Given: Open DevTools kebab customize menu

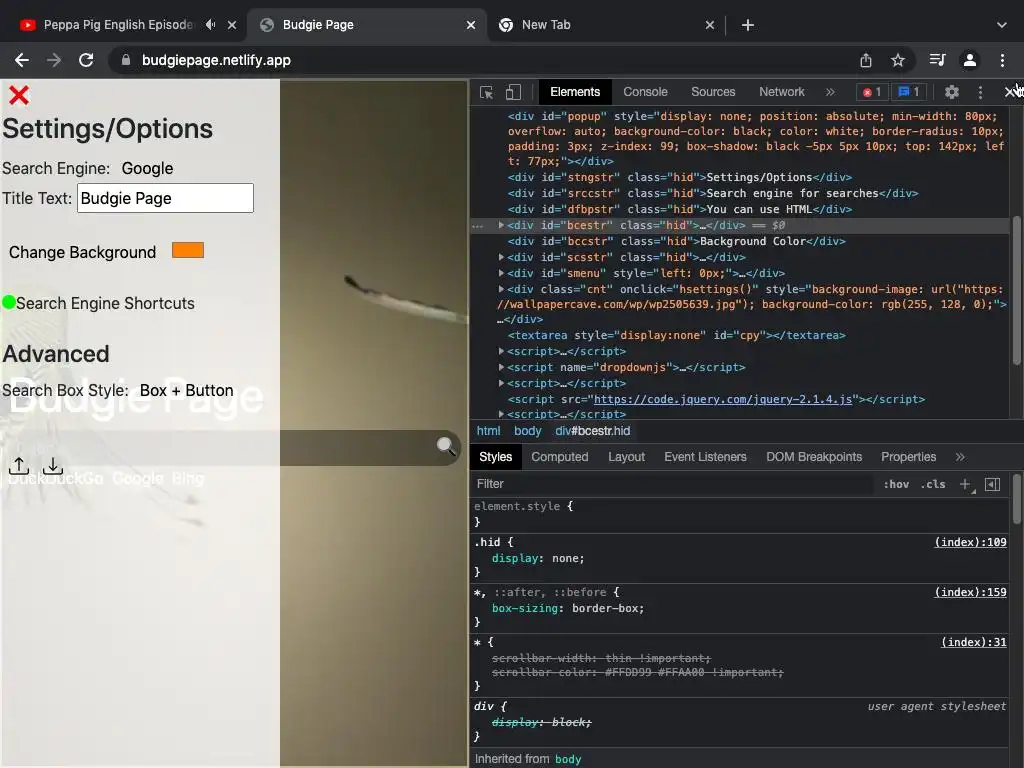Looking at the screenshot, I should pyautogui.click(x=980, y=92).
